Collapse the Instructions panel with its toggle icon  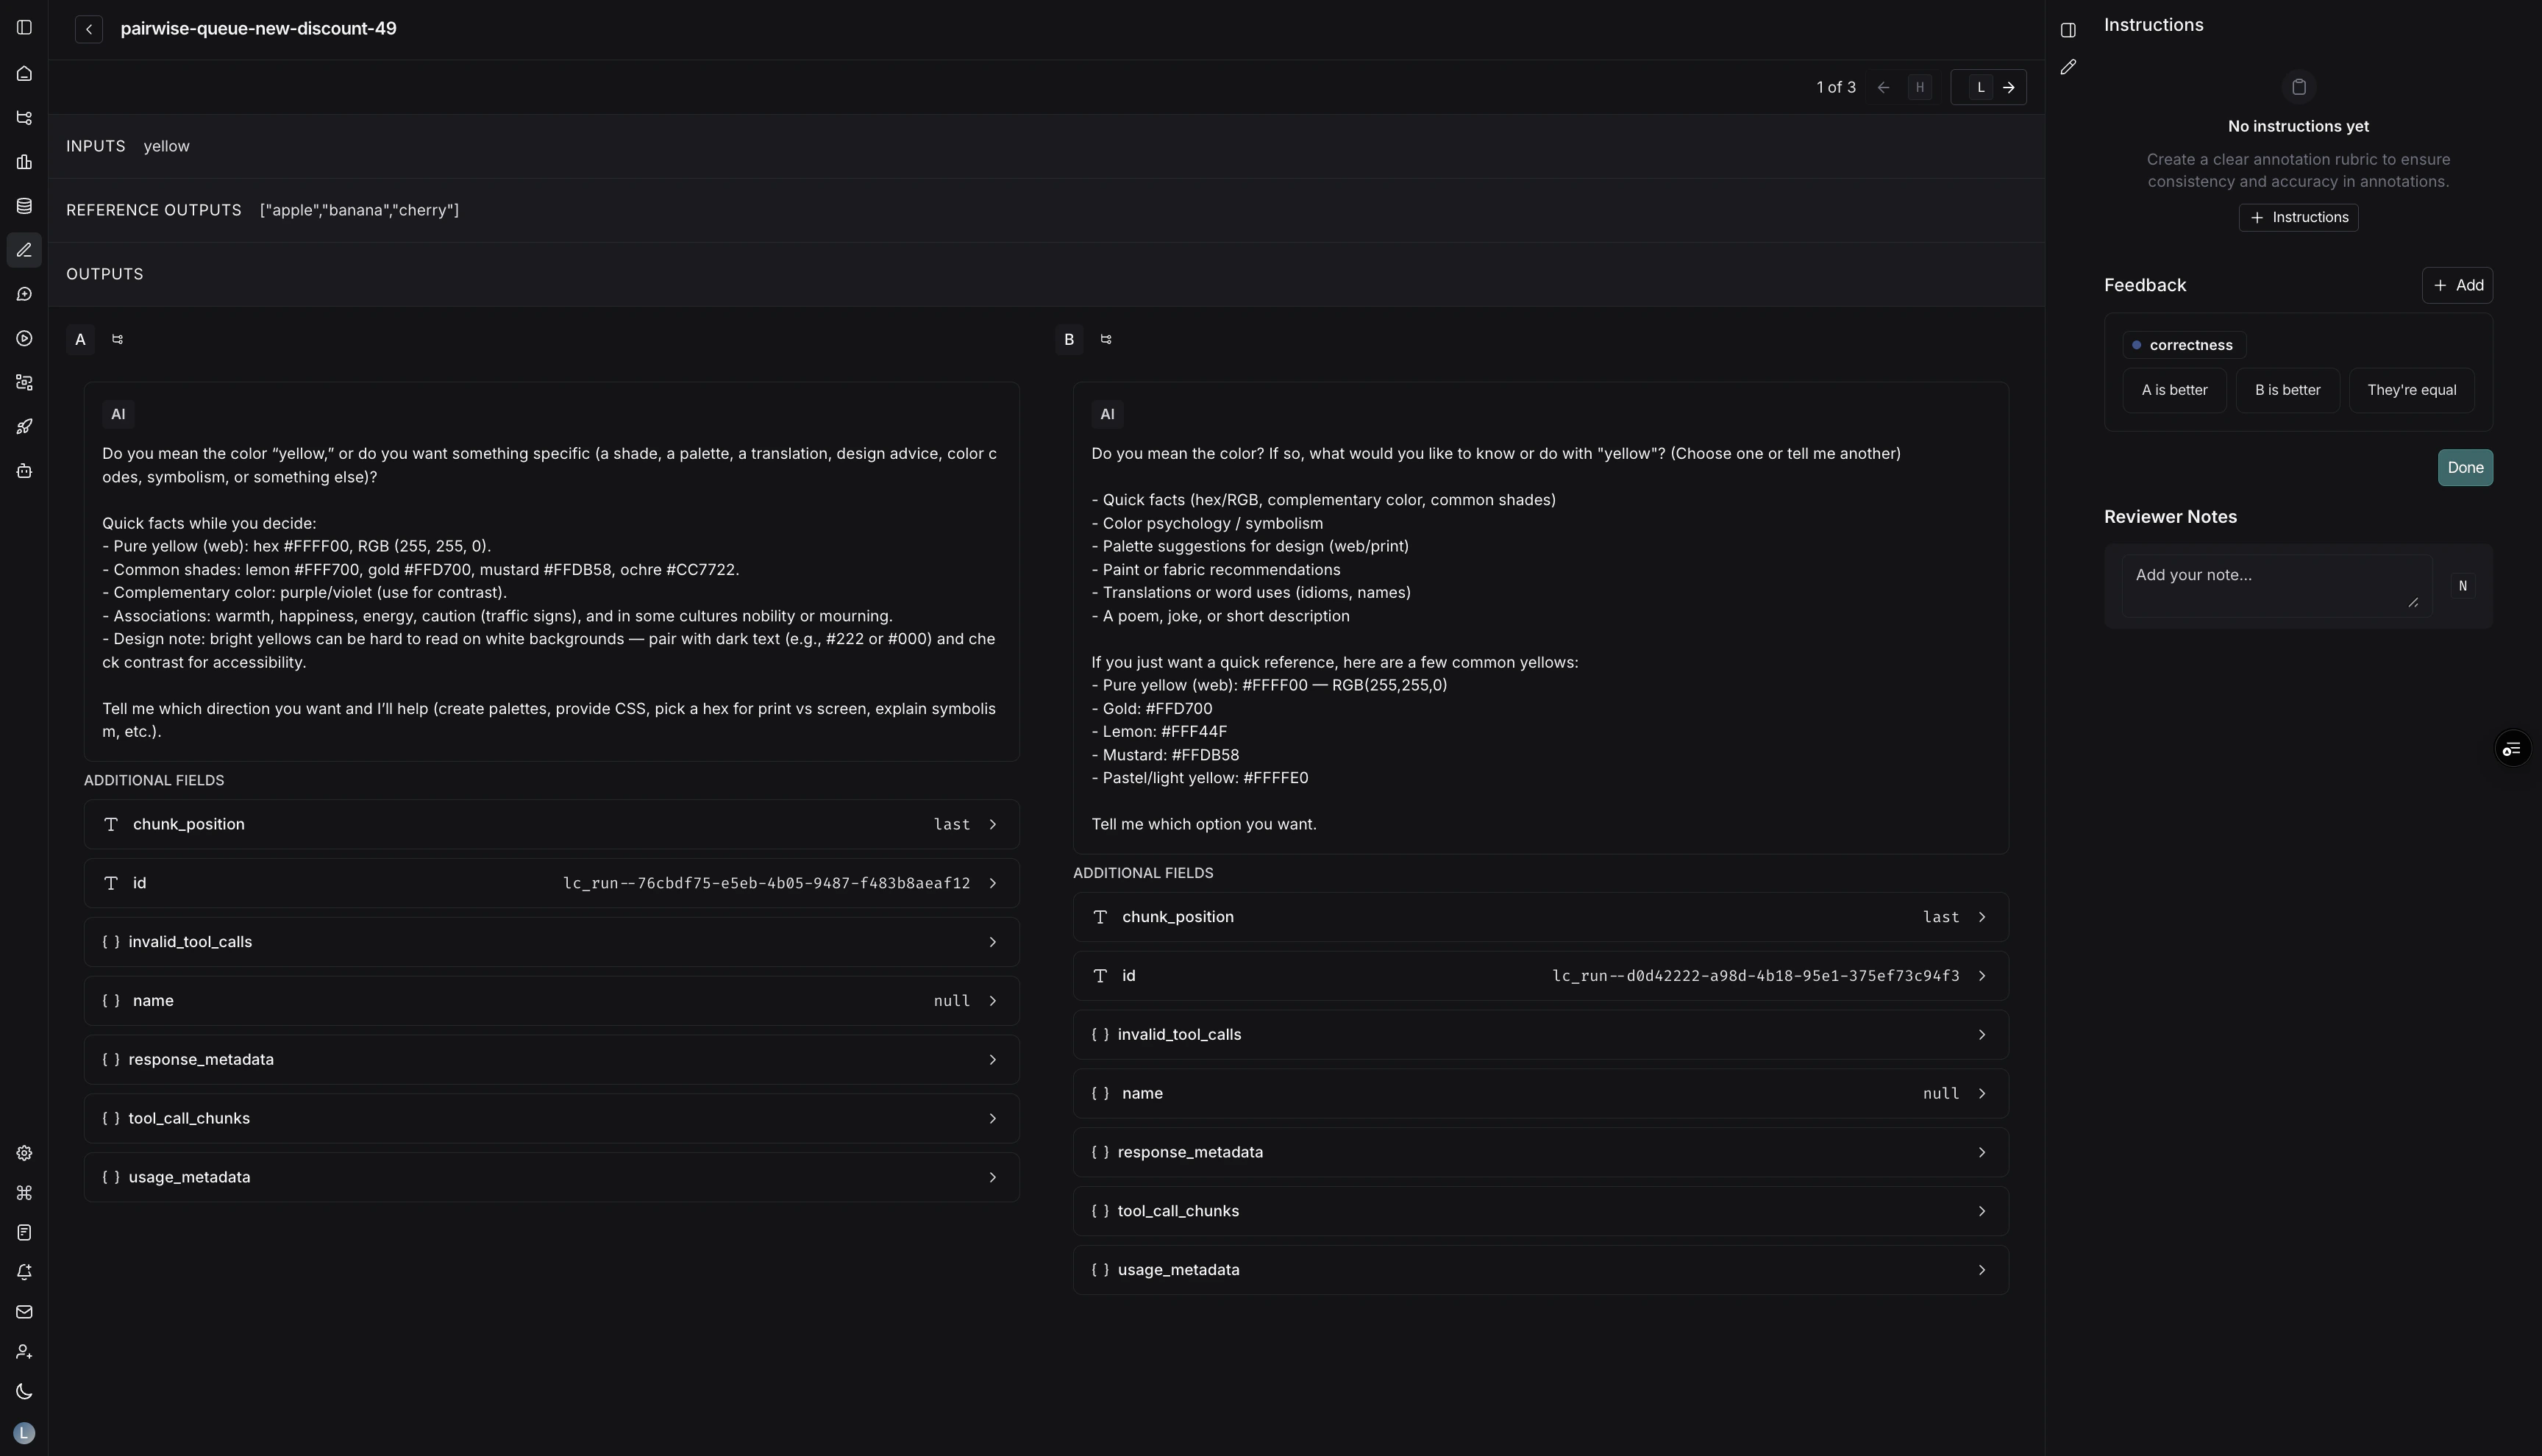point(2068,29)
